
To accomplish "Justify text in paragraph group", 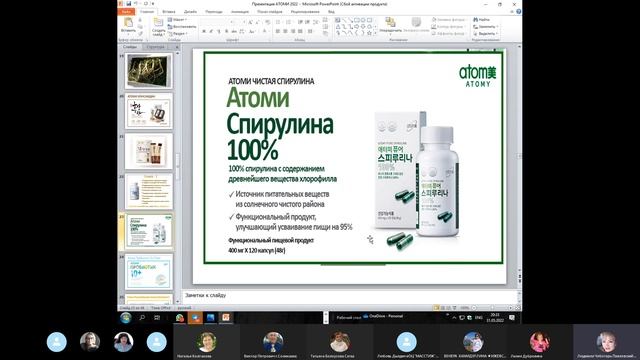I will 300,31.
